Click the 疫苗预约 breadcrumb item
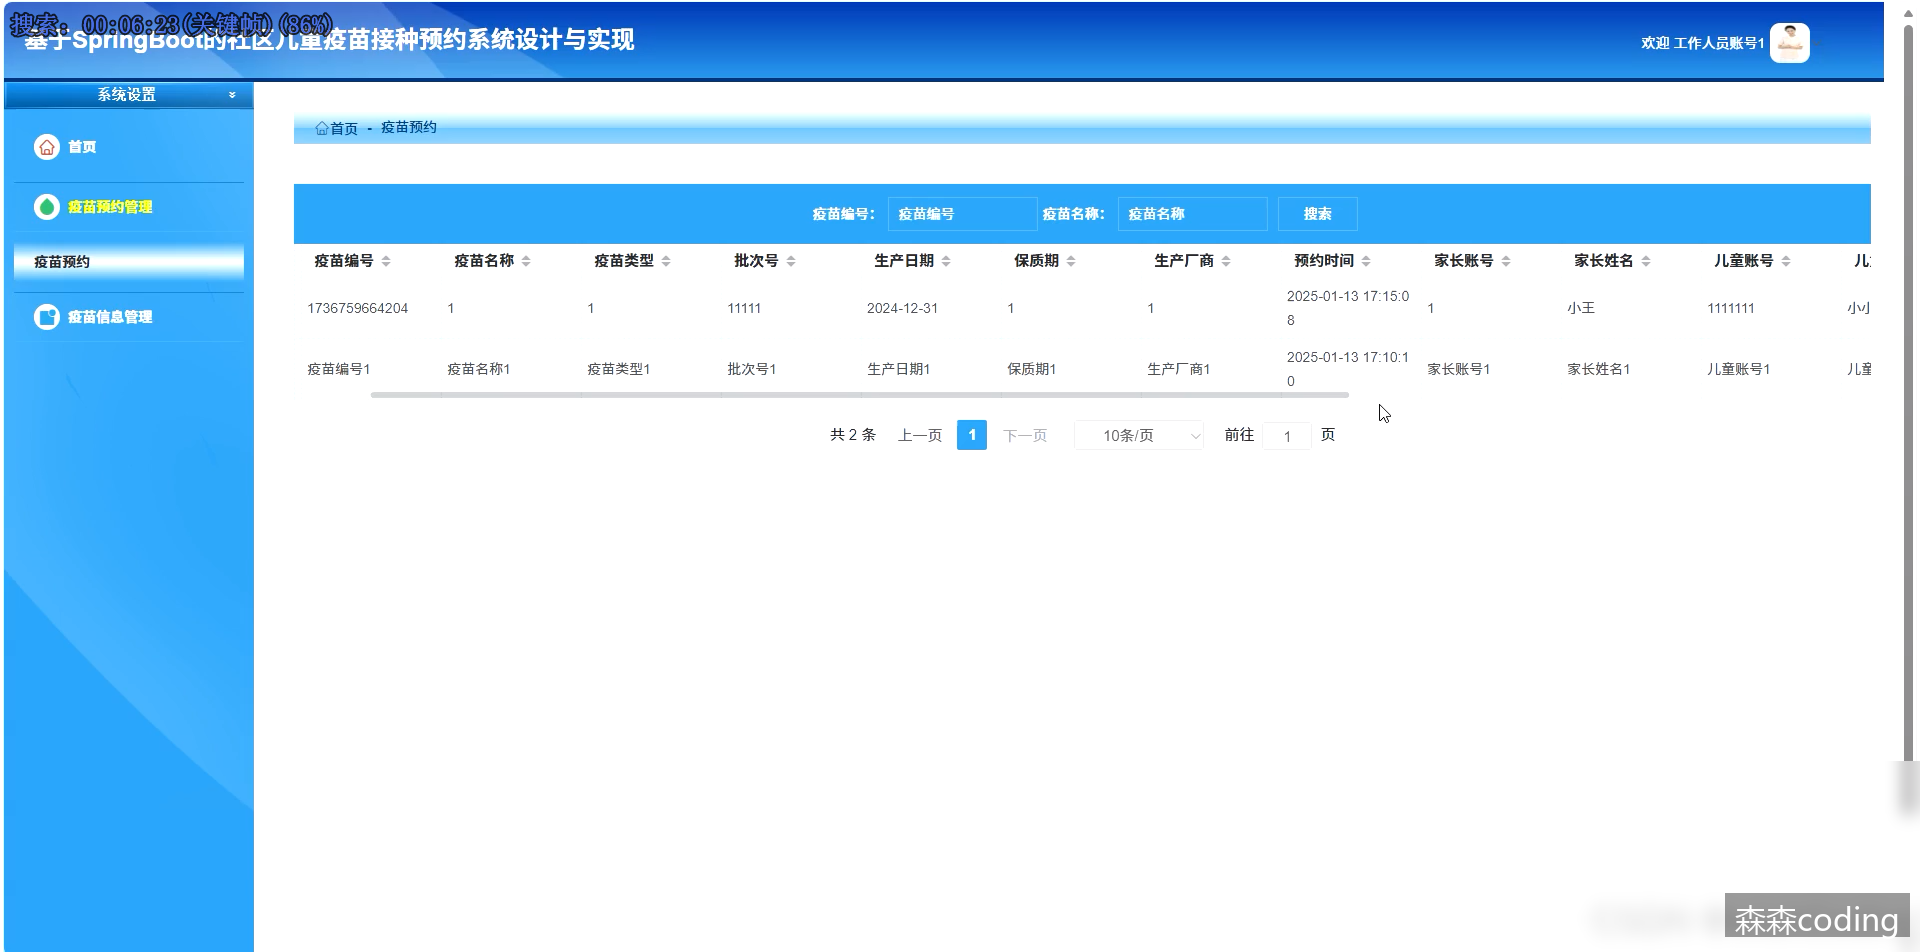 coord(408,127)
